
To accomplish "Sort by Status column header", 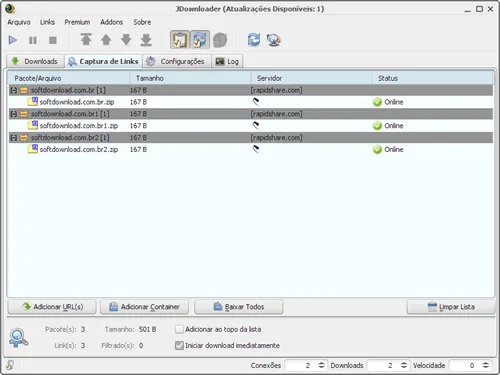I will pyautogui.click(x=433, y=78).
